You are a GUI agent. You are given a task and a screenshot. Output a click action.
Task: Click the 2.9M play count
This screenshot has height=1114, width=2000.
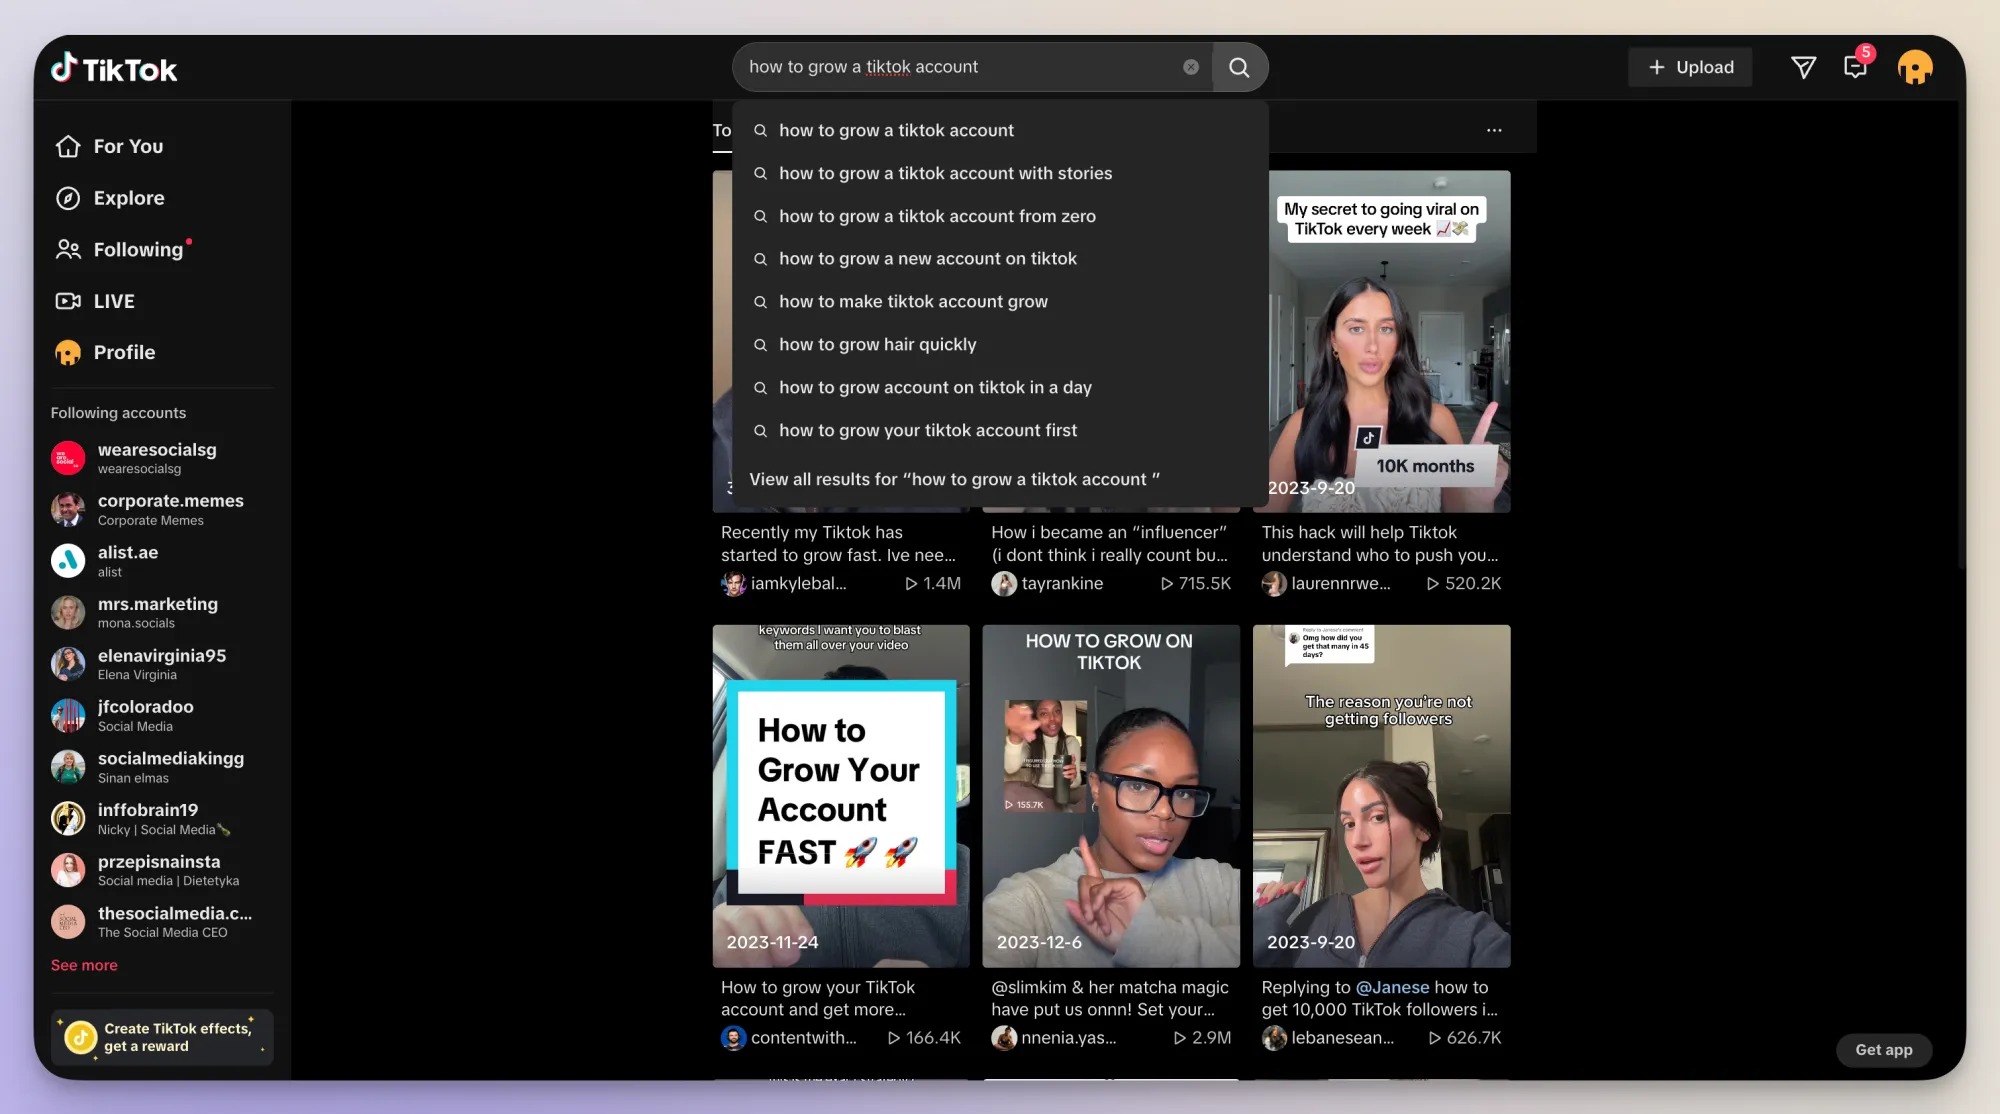(x=1202, y=1038)
